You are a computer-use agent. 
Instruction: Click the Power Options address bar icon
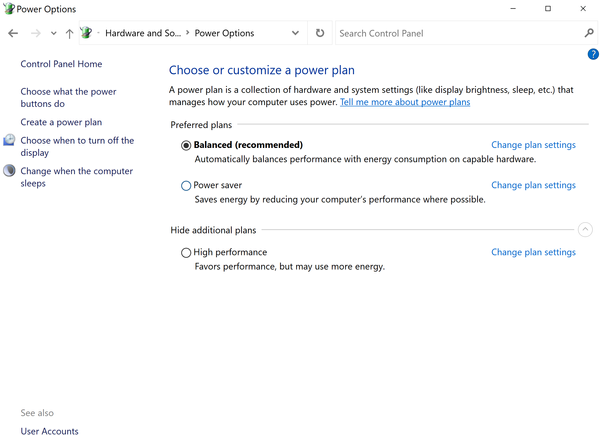pos(87,33)
